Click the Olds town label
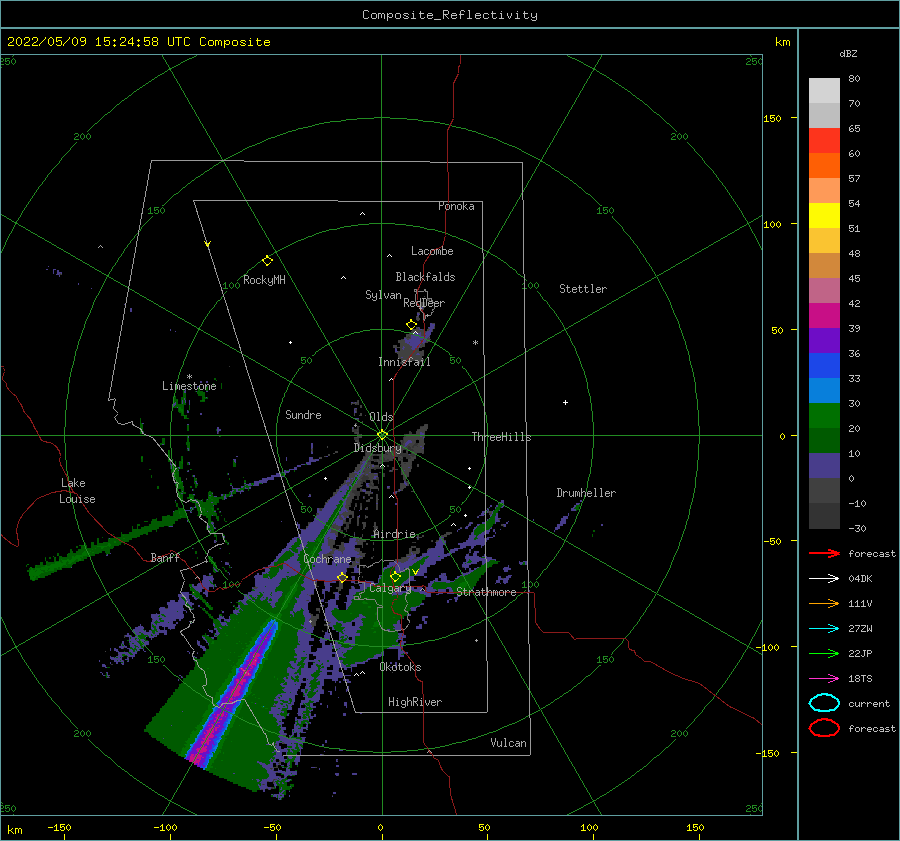 tap(381, 417)
